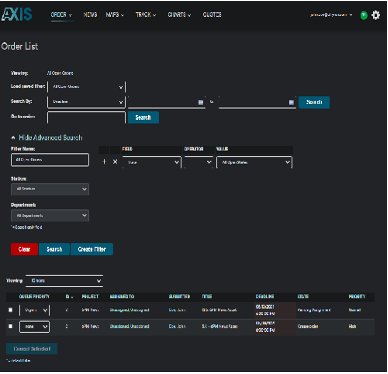Collapse the Hide Advanced Search section

47,138
